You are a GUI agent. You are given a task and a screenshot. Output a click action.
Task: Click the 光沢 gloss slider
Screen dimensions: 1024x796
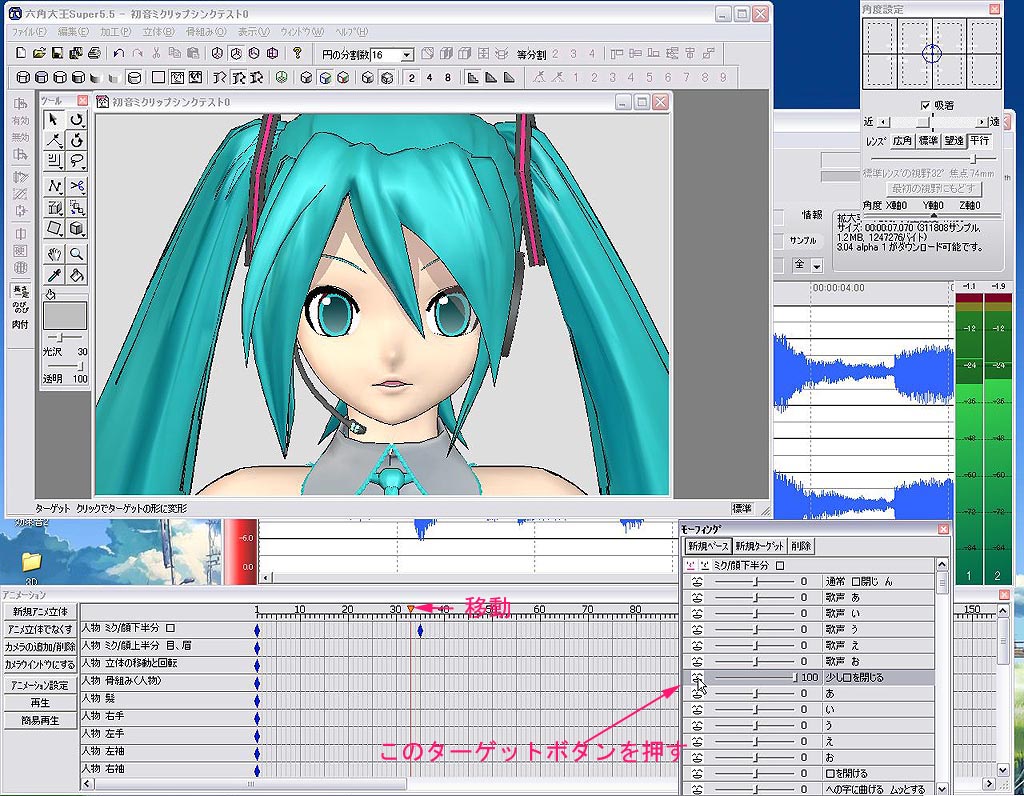coord(64,337)
